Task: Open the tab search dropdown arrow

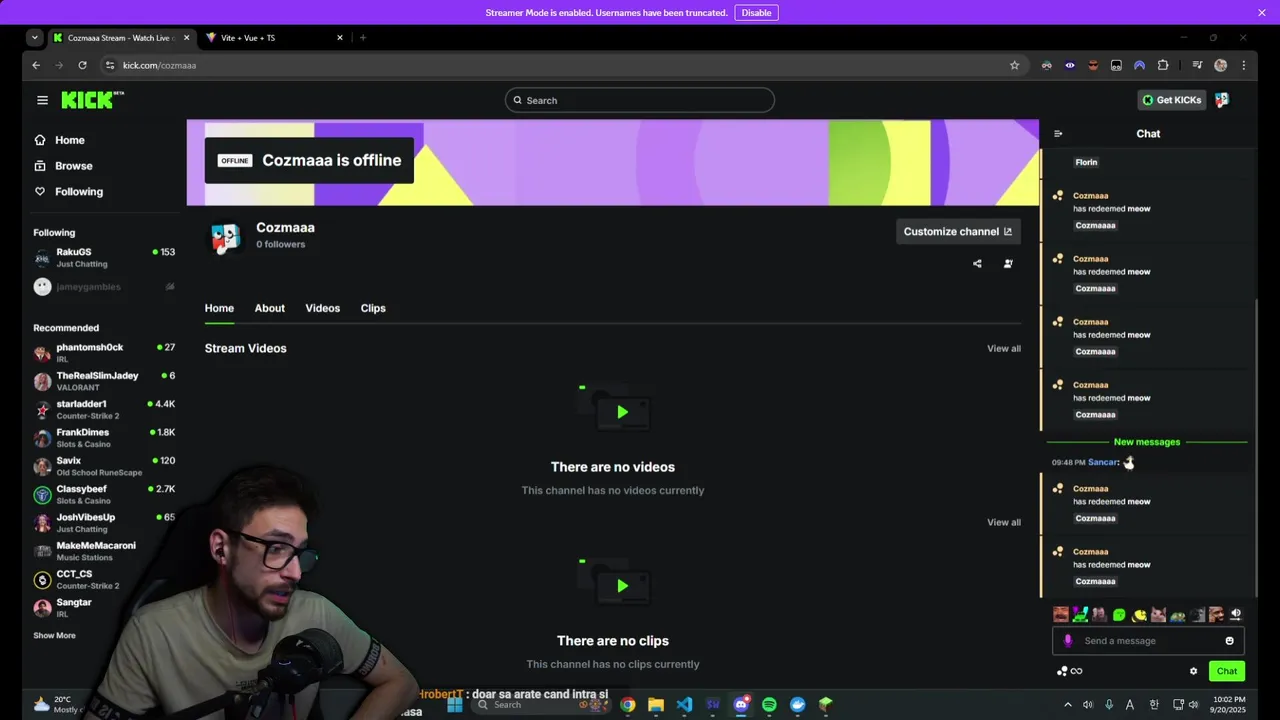Action: pos(35,38)
